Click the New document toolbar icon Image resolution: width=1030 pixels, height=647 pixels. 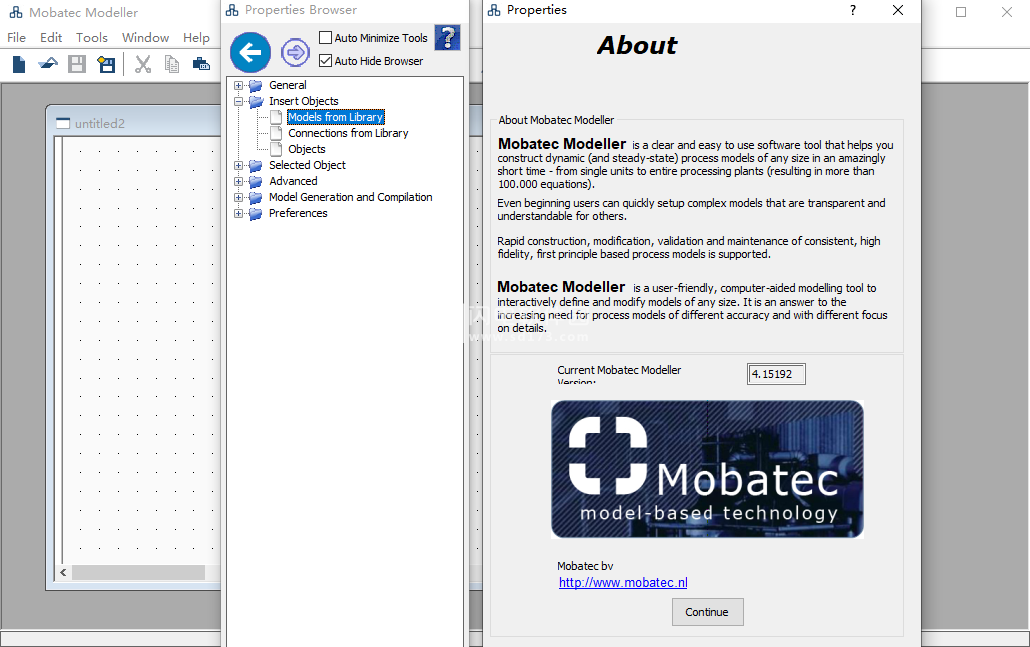point(19,64)
